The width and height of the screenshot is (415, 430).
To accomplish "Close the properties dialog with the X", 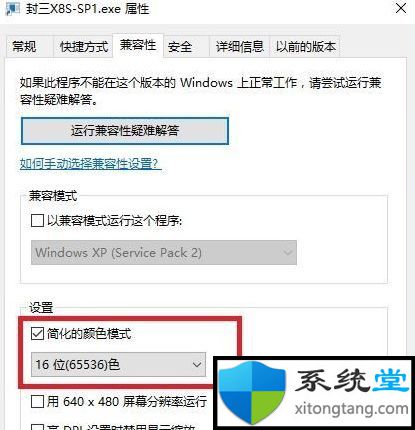I will pyautogui.click(x=401, y=8).
